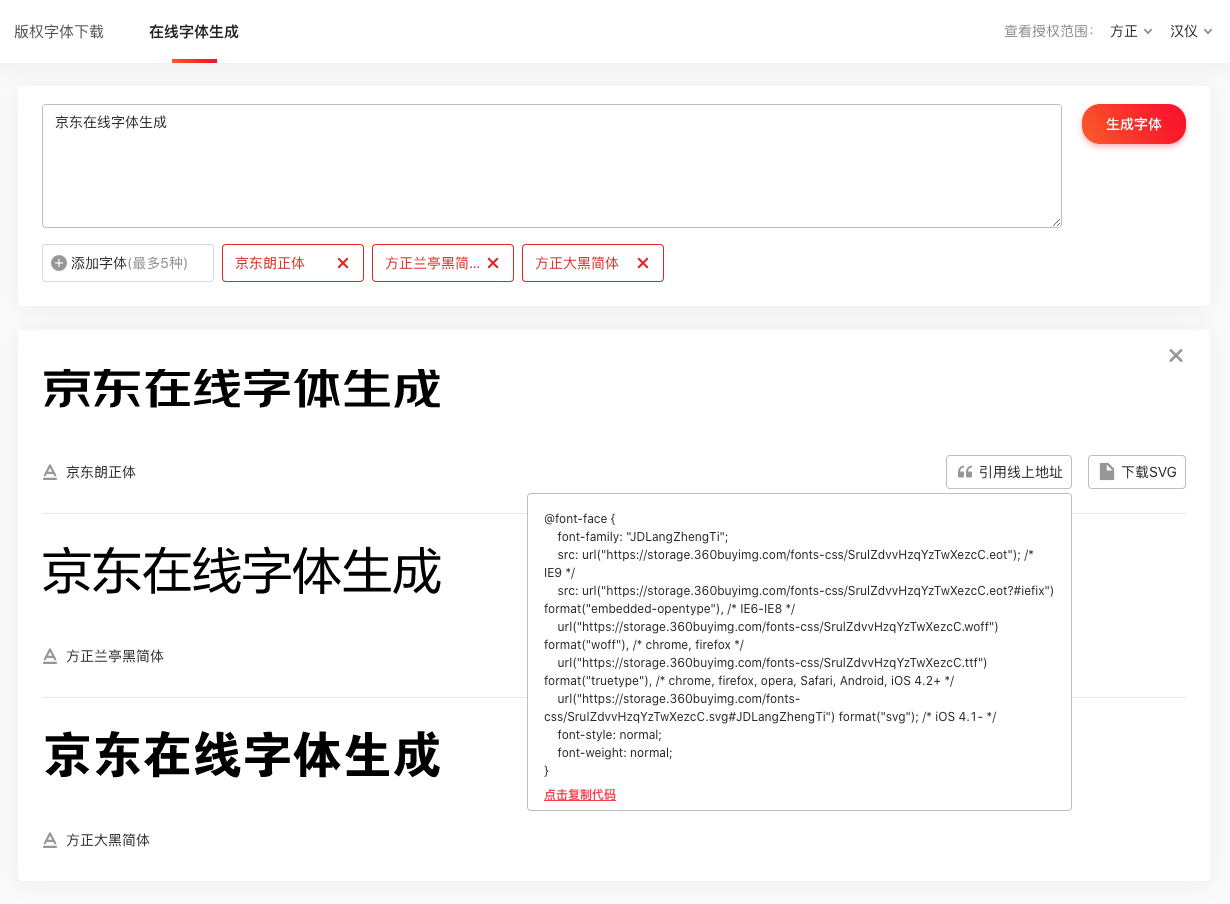Click the 方正兰亭黑简体 preview text
The width and height of the screenshot is (1230, 904).
point(242,572)
